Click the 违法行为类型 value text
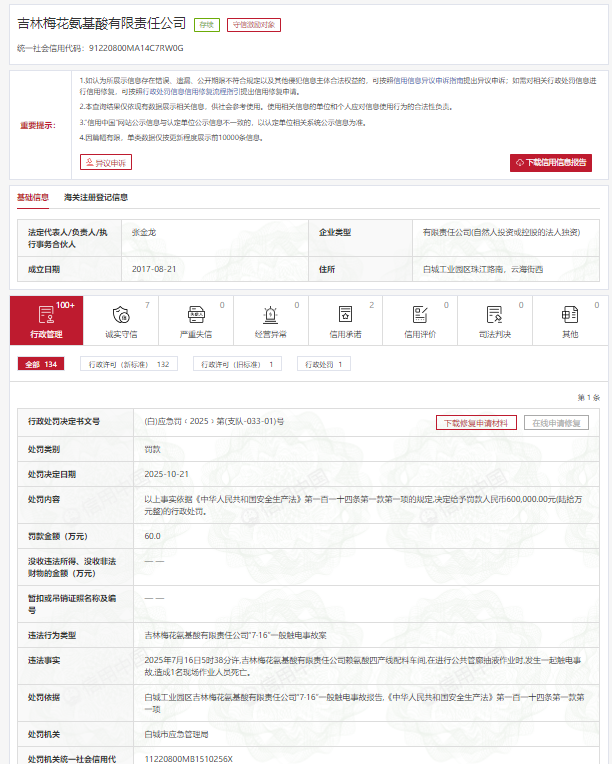Viewport: 612px width, 765px height. pyautogui.click(x=235, y=635)
